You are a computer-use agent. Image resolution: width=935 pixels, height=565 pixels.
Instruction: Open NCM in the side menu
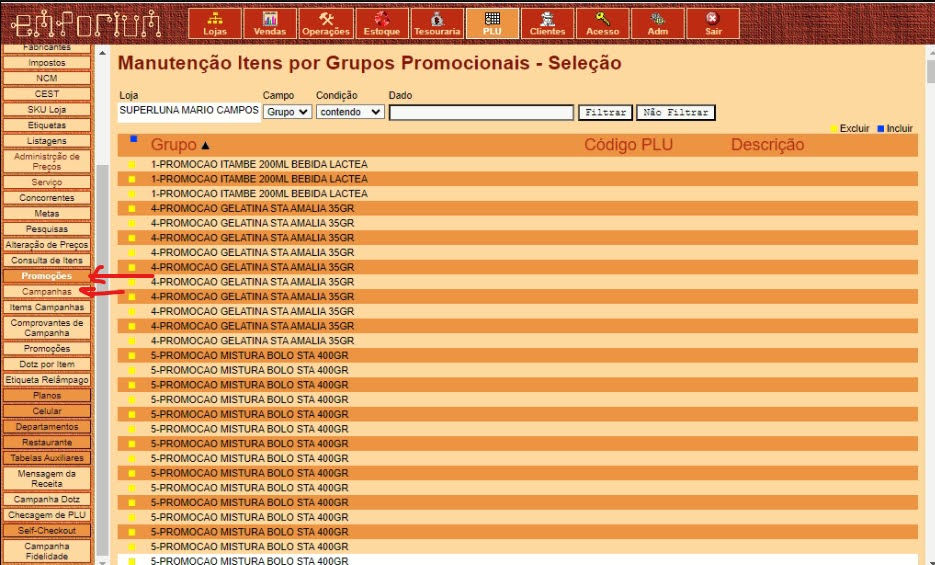pyautogui.click(x=47, y=79)
